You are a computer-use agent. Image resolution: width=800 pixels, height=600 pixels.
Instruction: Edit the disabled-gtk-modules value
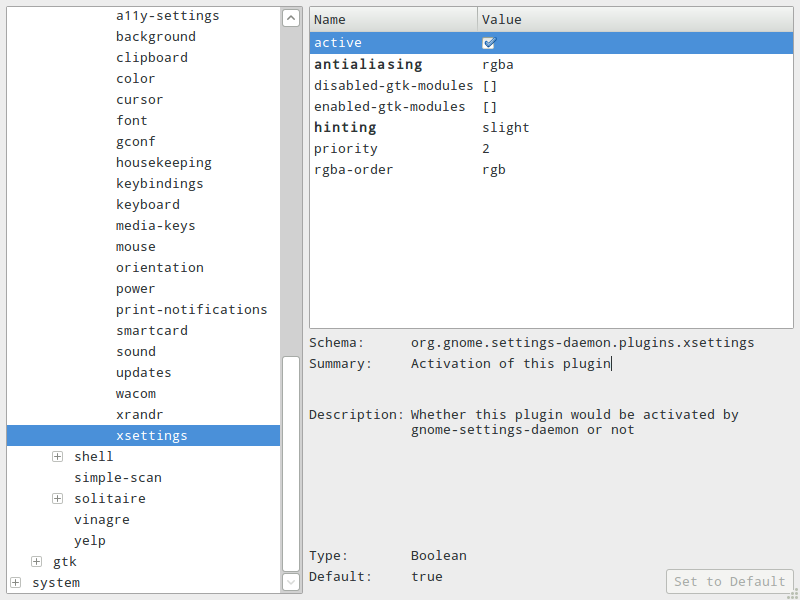489,86
